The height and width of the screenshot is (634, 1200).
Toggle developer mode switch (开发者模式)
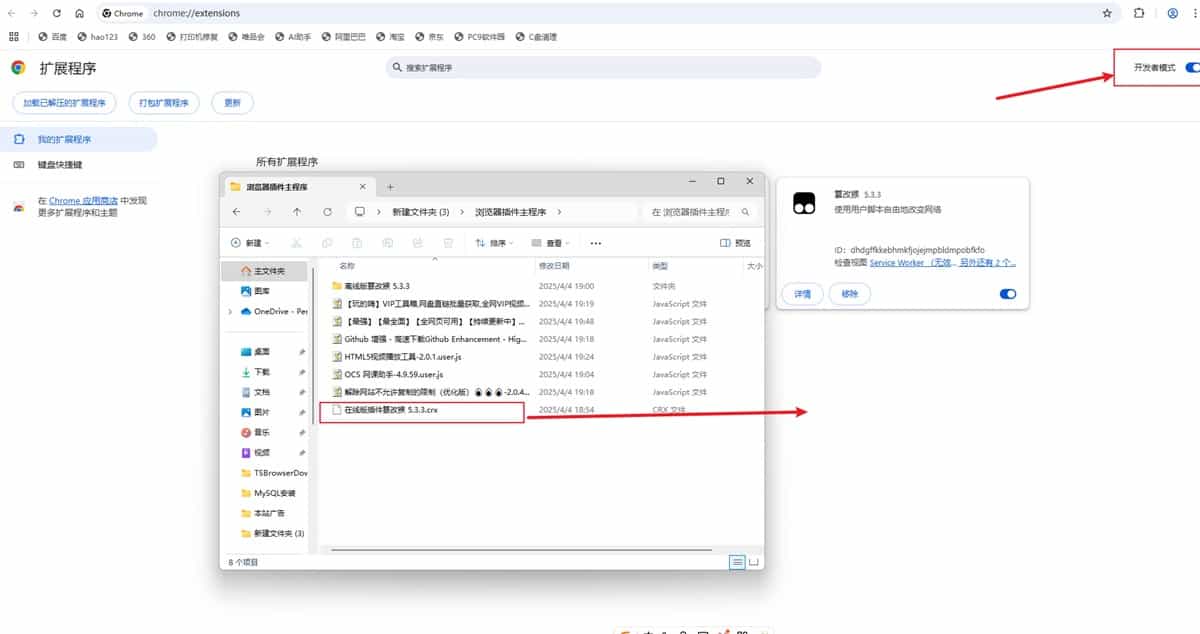coord(1191,67)
